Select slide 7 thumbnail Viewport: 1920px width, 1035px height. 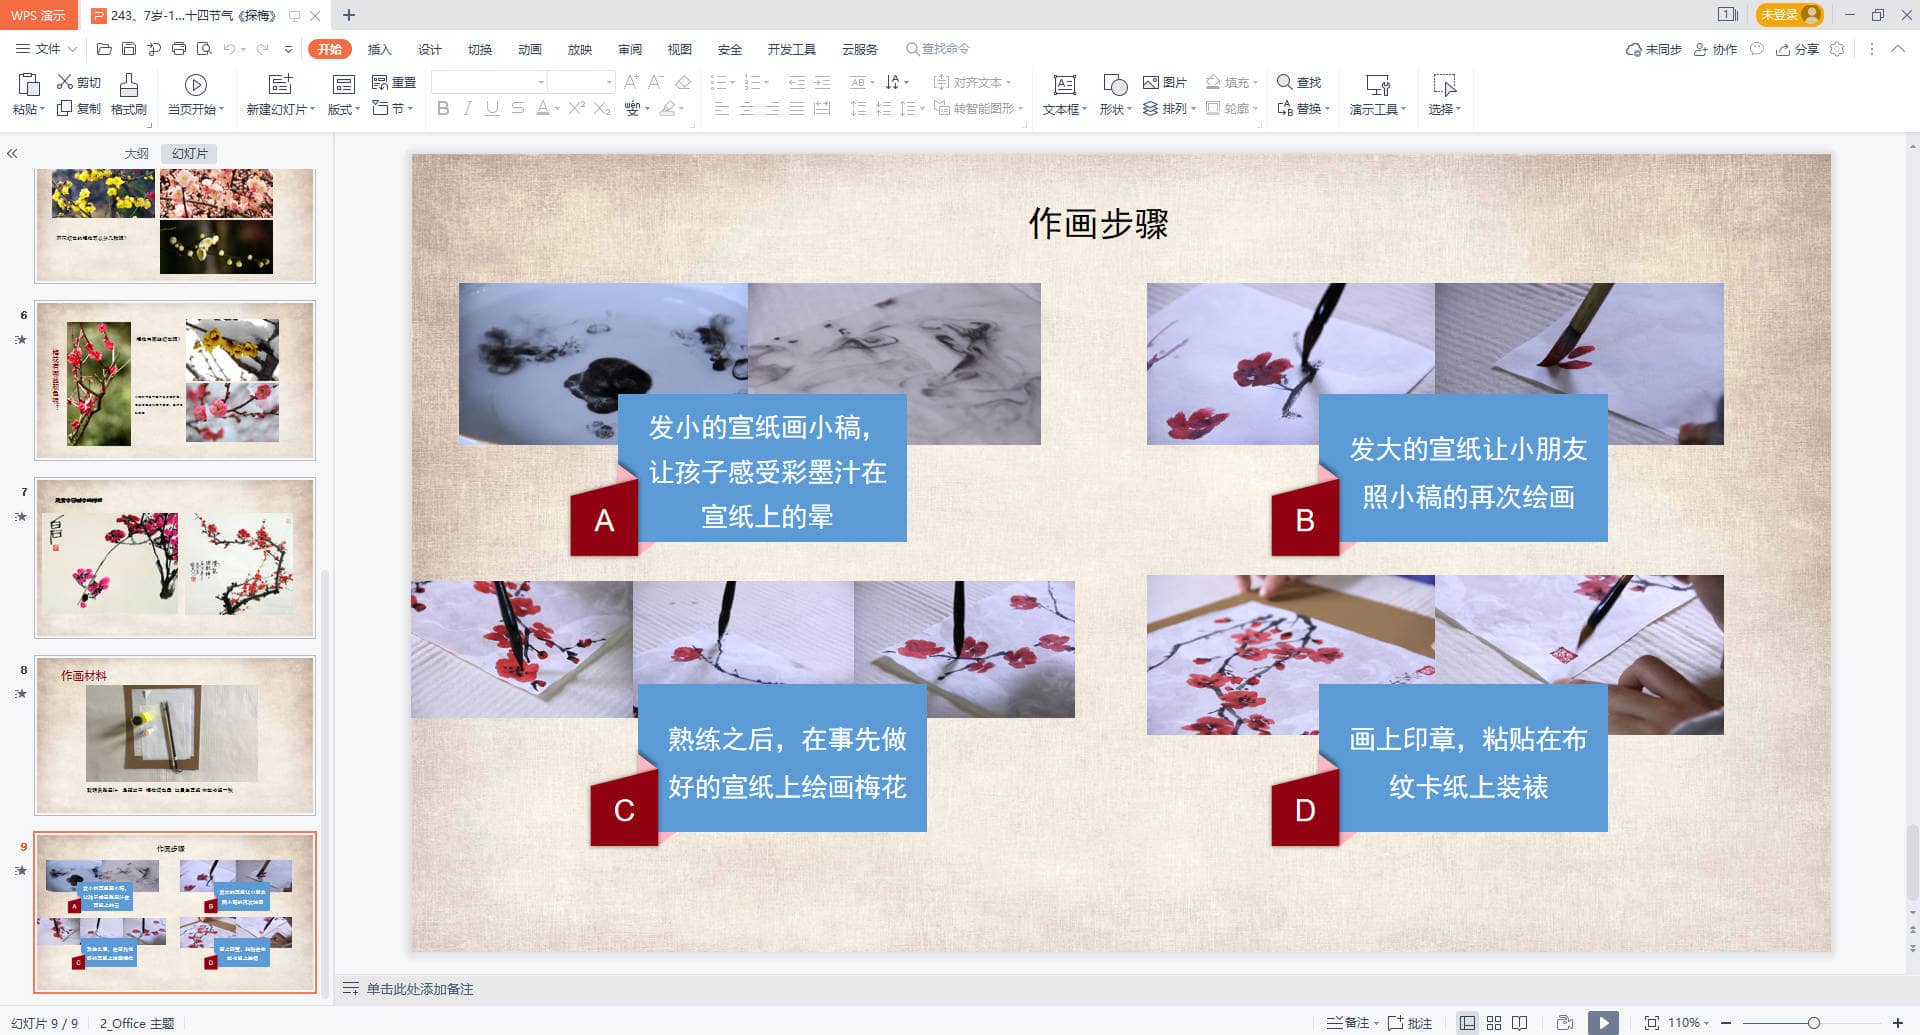(x=175, y=558)
